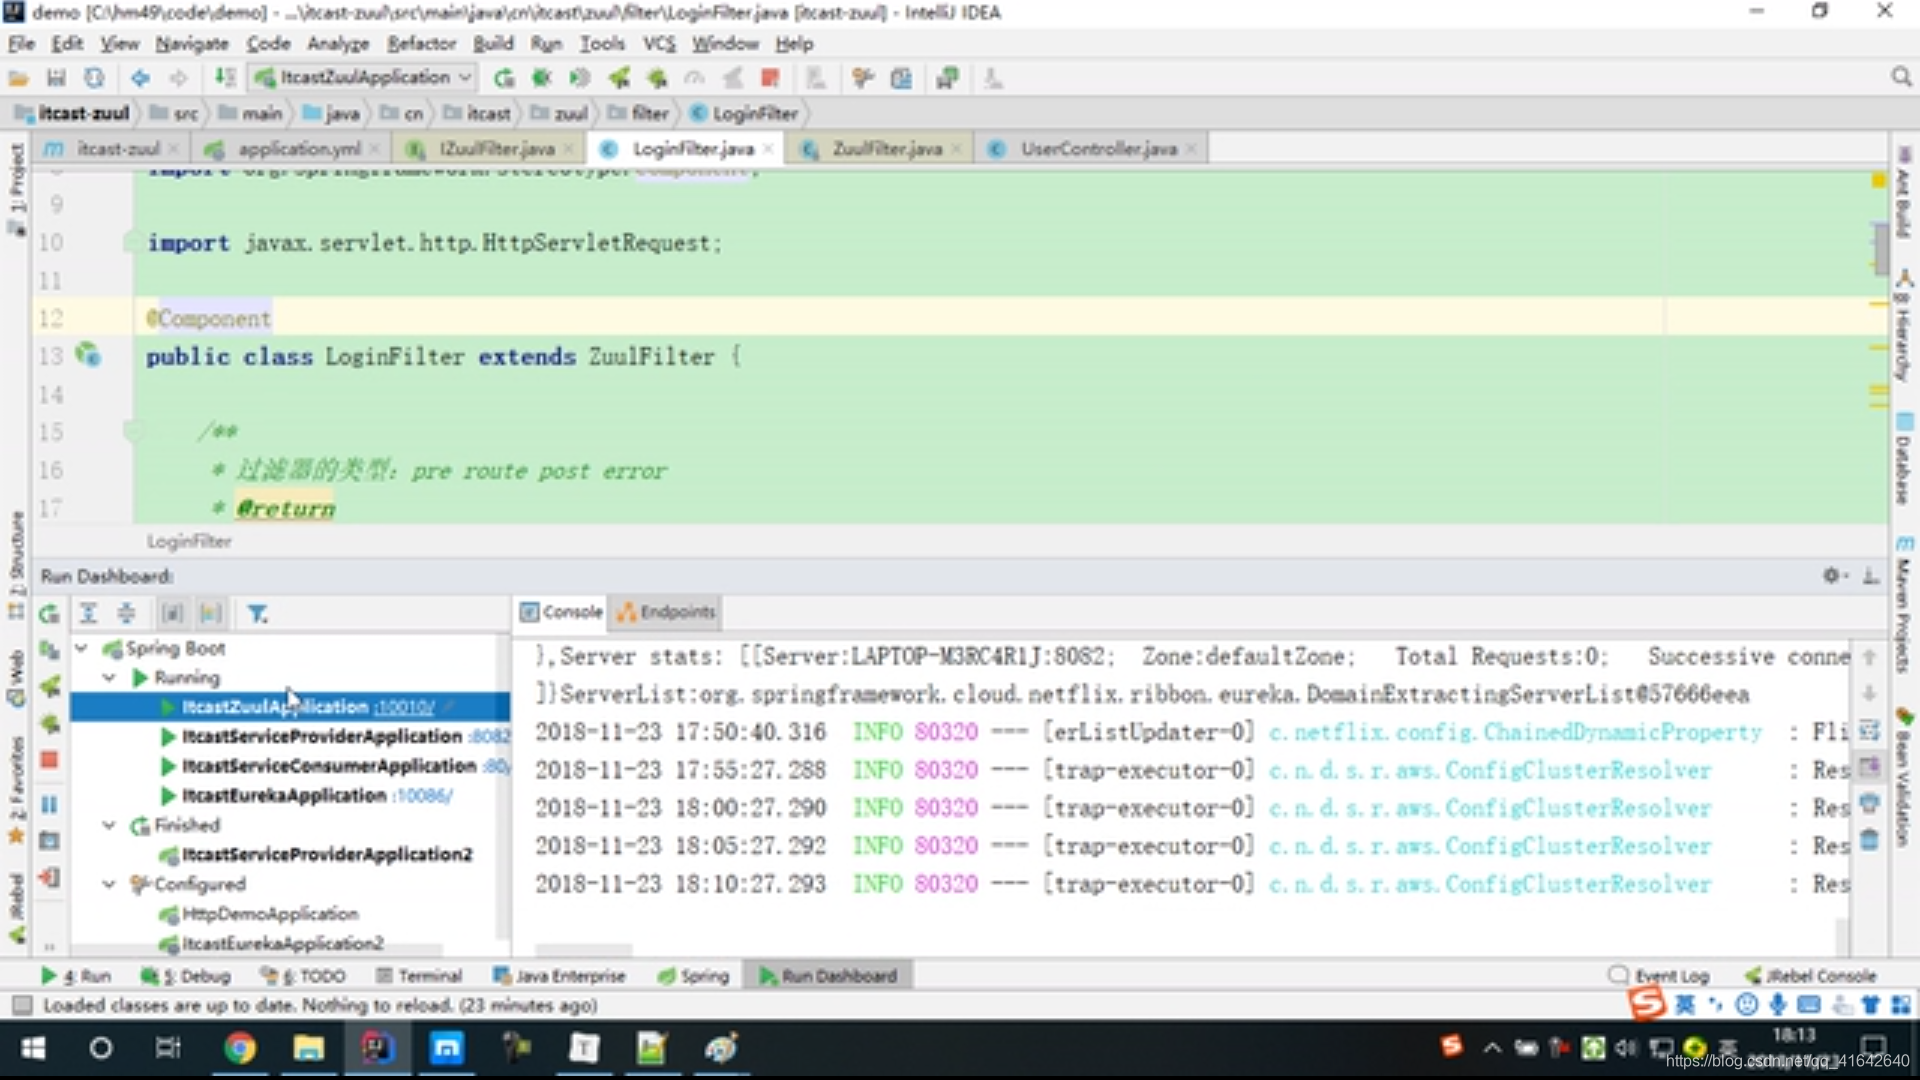Image resolution: width=1920 pixels, height=1080 pixels.
Task: Open the Refactor menu
Action: coord(421,43)
